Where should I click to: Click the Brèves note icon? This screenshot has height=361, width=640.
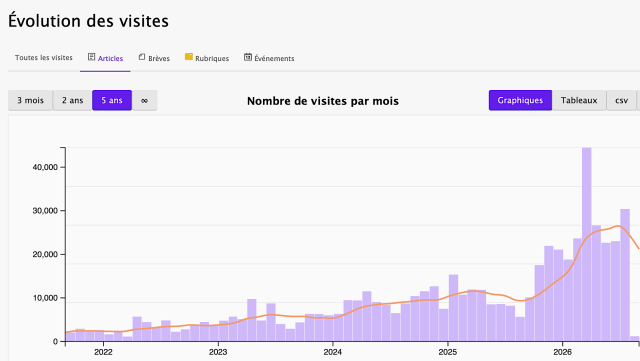tap(142, 57)
